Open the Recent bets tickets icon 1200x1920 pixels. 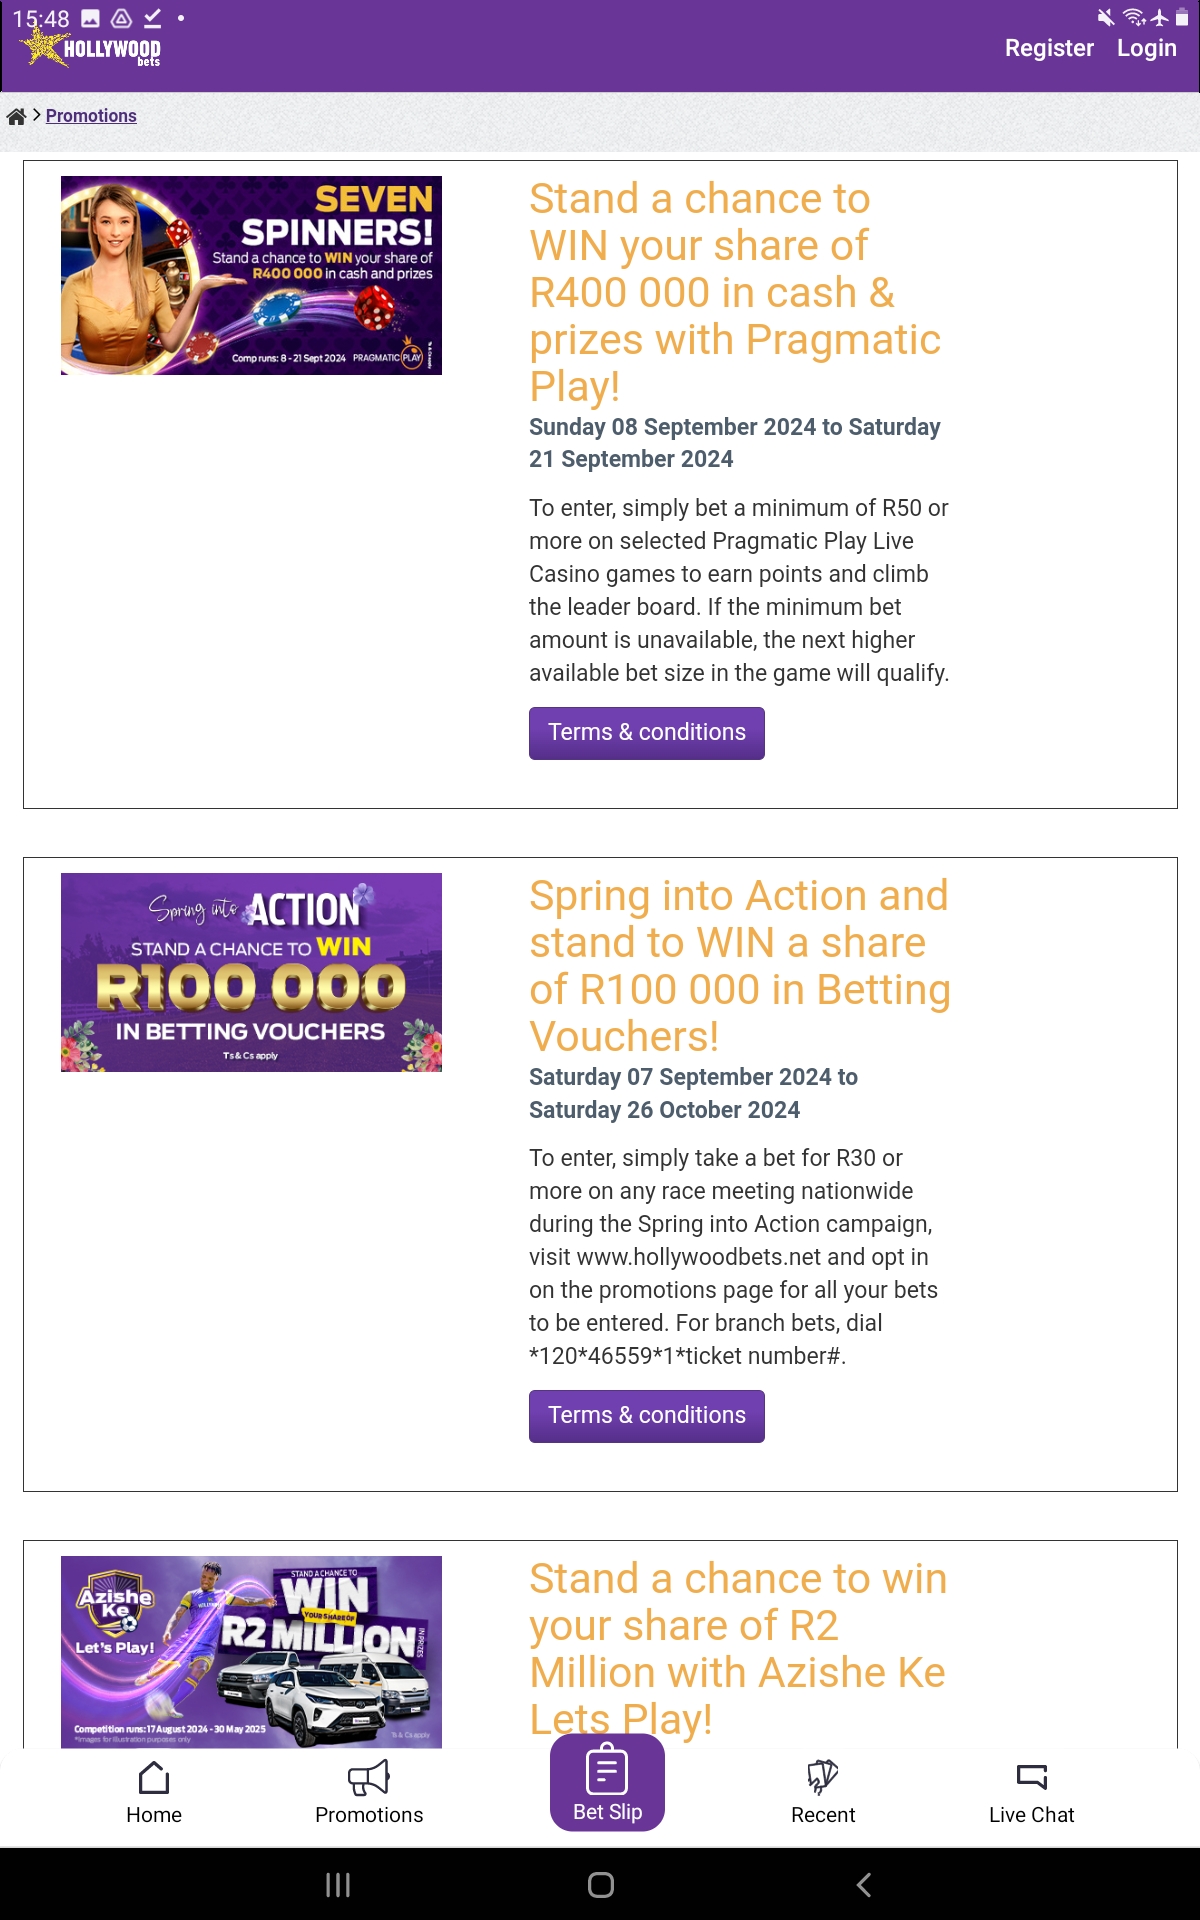pos(822,1775)
